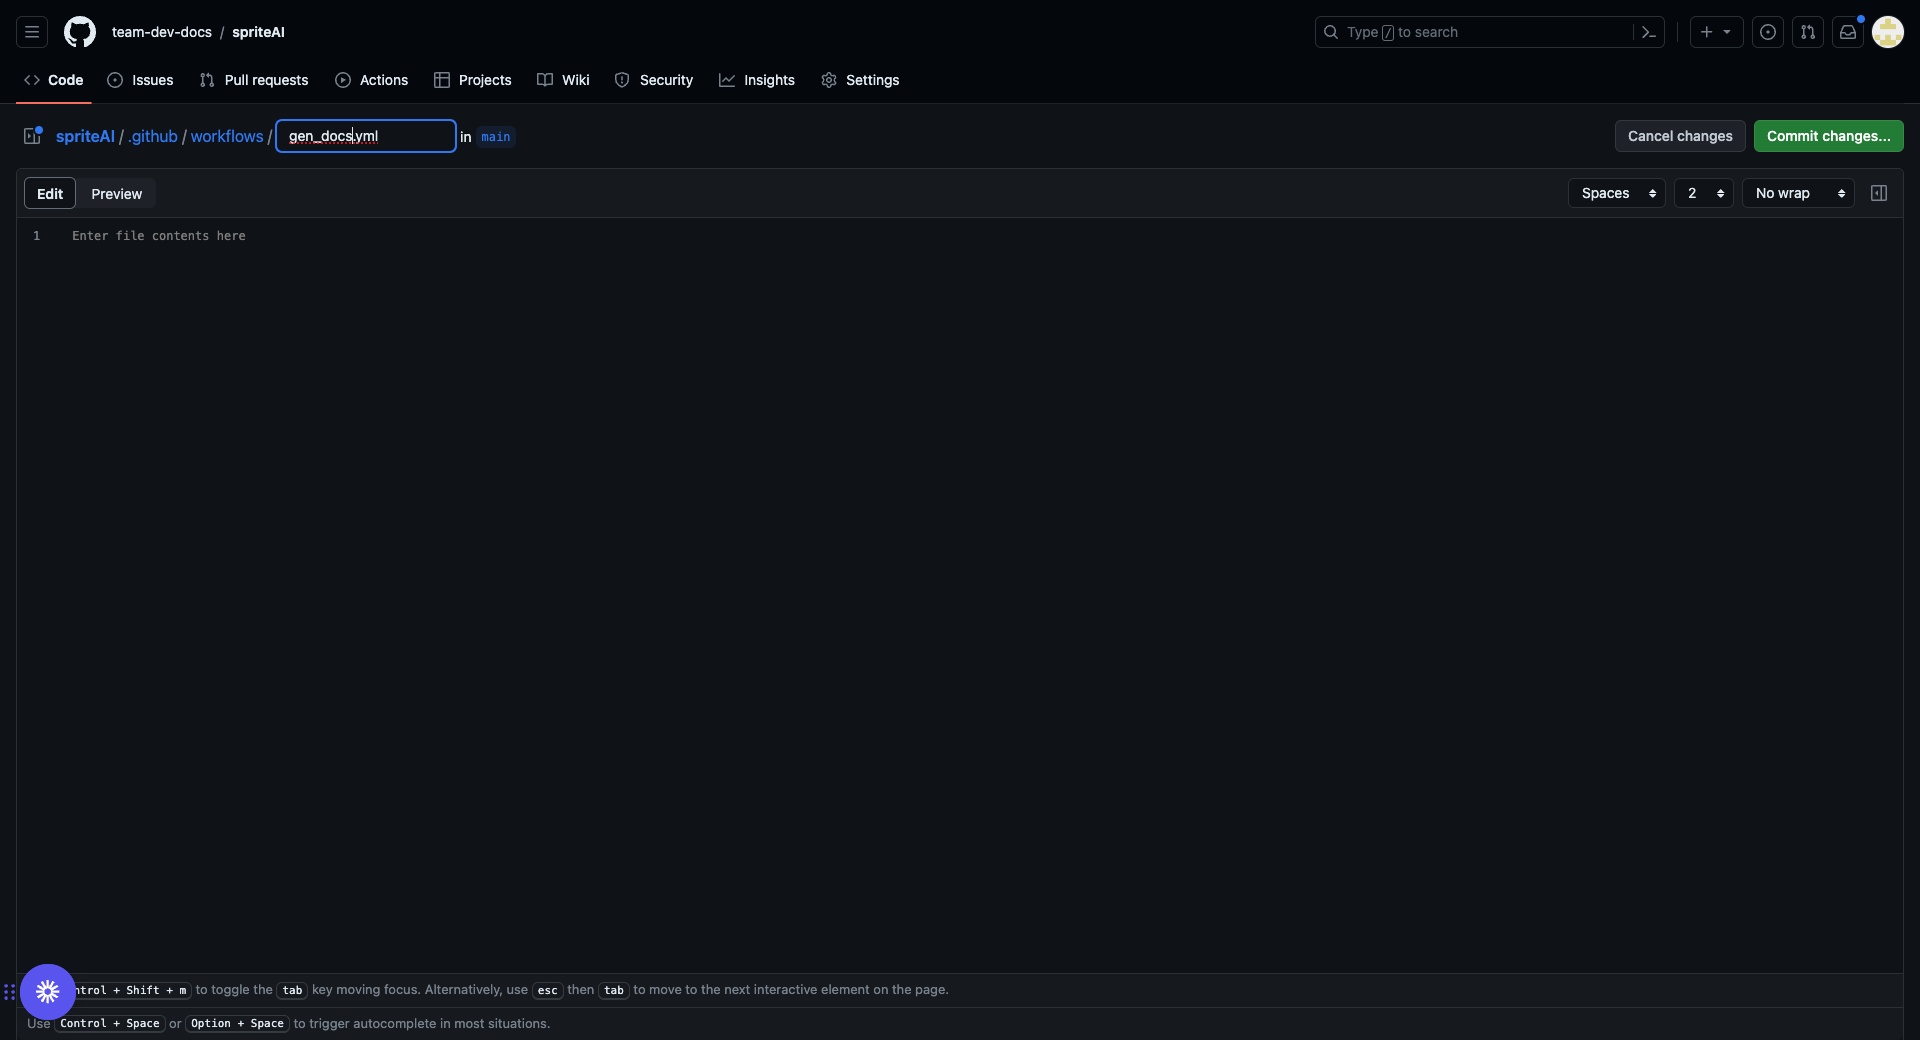
Task: Open the indent size 2 dropdown
Action: (x=1704, y=193)
